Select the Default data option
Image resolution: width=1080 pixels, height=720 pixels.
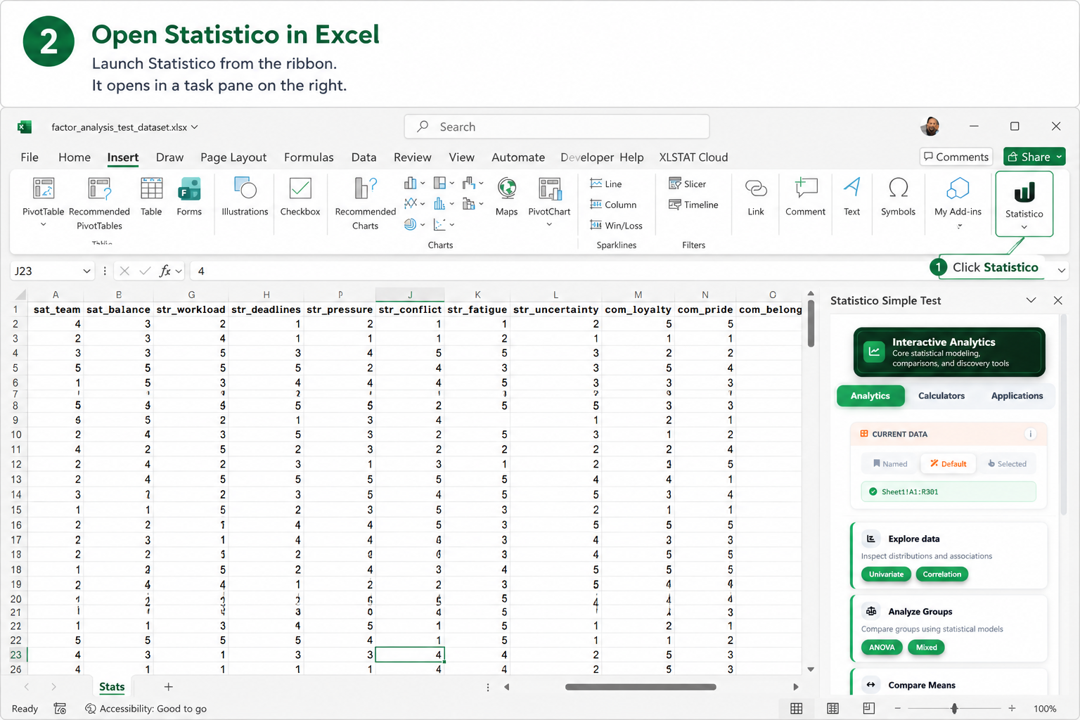pos(948,464)
